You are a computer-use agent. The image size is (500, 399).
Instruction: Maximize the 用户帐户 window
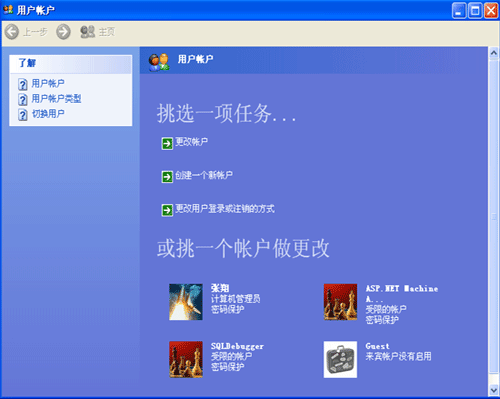coord(475,11)
